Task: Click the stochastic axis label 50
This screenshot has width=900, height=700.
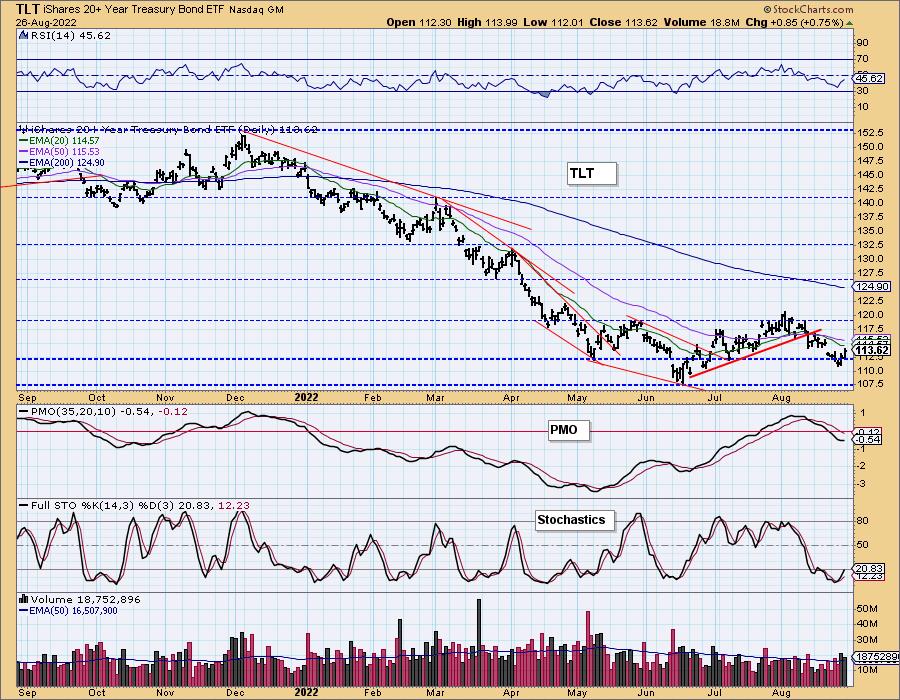Action: click(x=862, y=545)
